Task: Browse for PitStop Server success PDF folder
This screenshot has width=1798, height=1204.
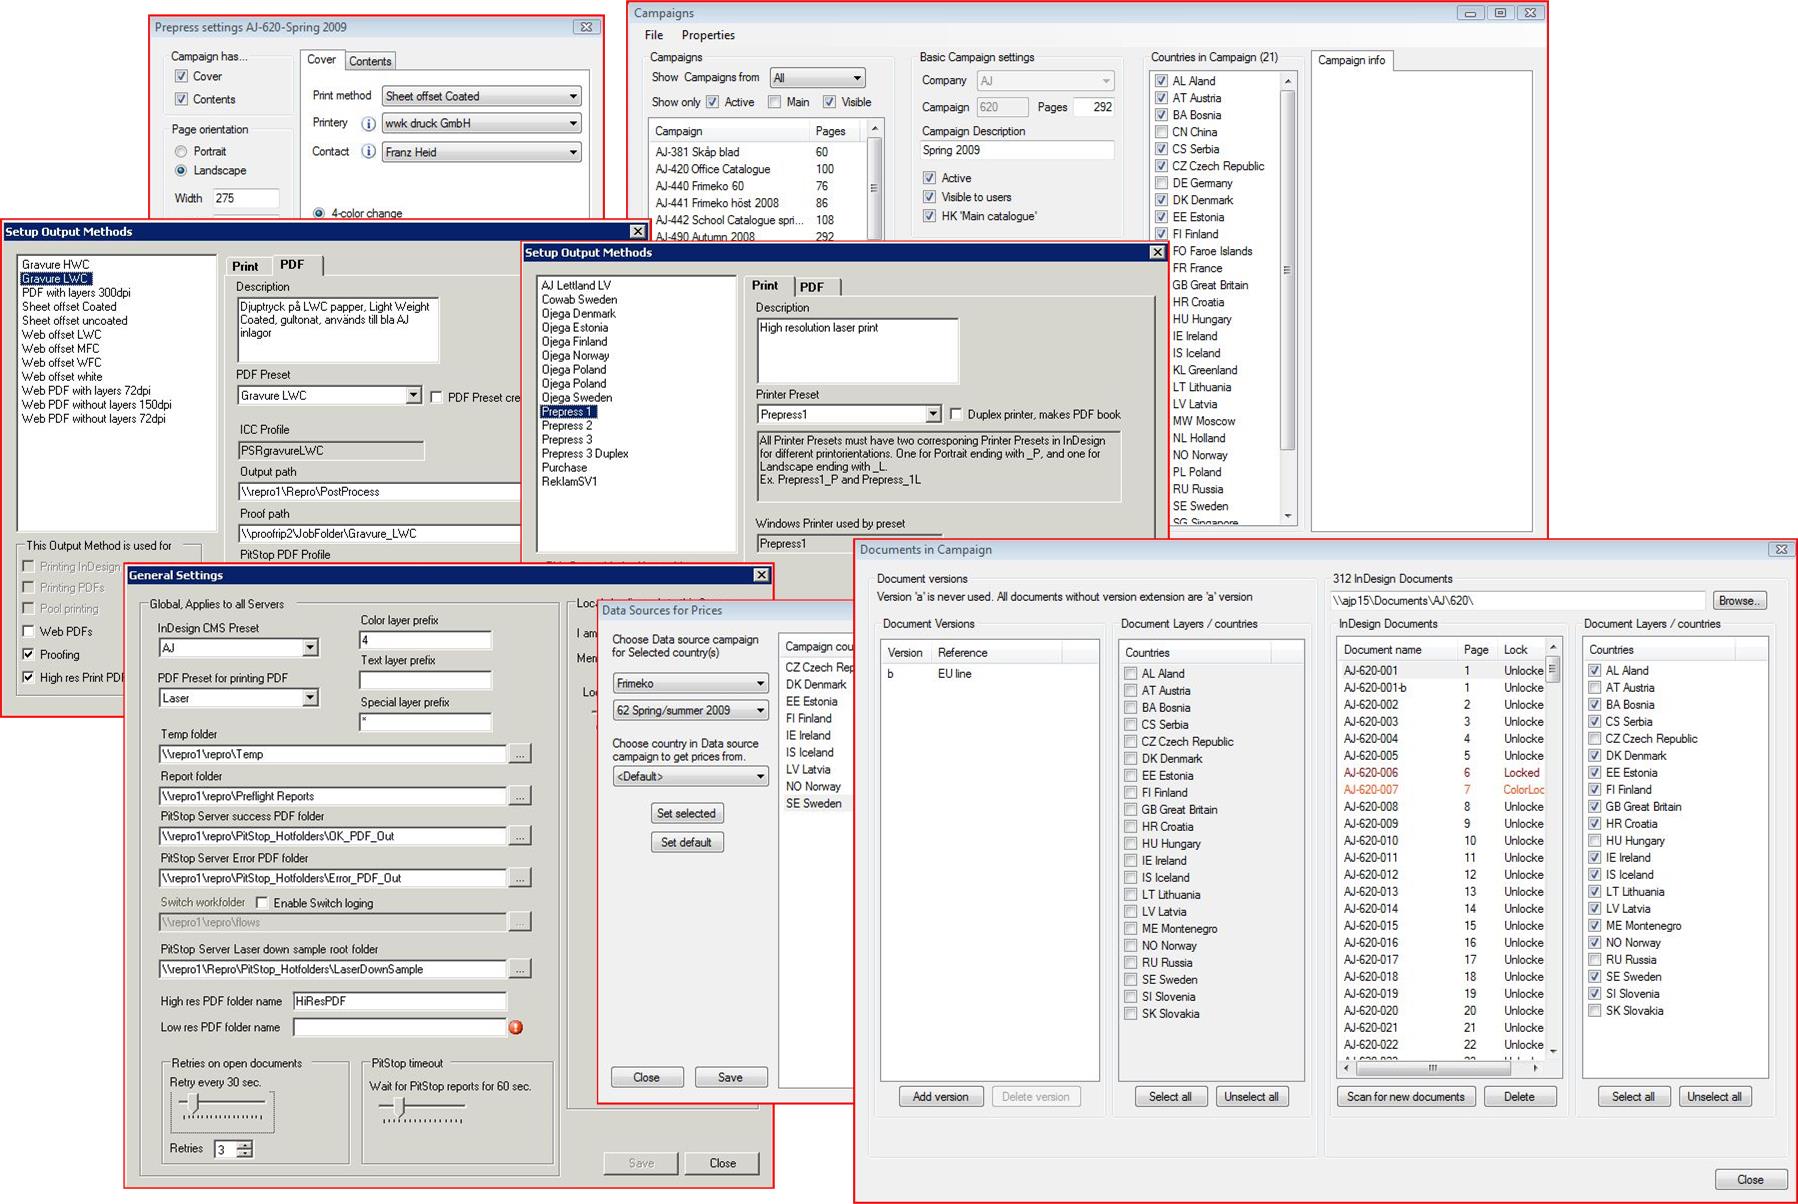Action: pos(519,837)
